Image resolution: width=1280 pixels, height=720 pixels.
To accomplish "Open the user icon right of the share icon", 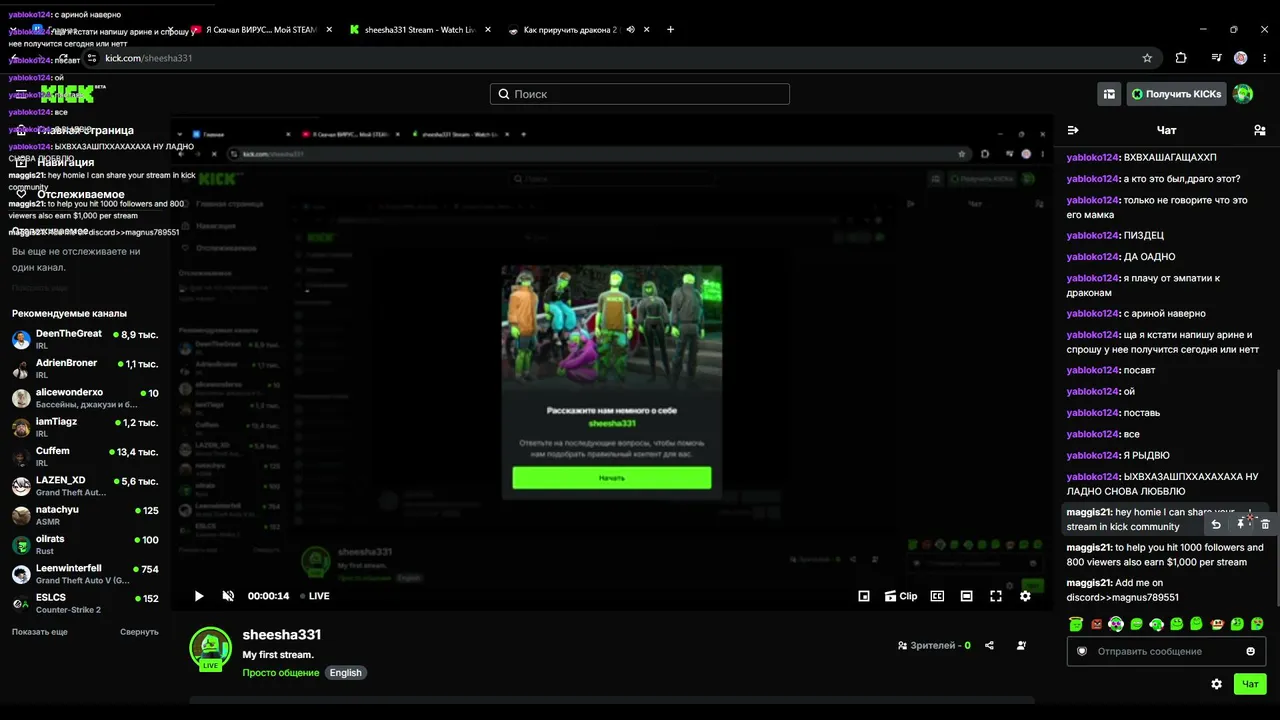I will coord(1021,646).
